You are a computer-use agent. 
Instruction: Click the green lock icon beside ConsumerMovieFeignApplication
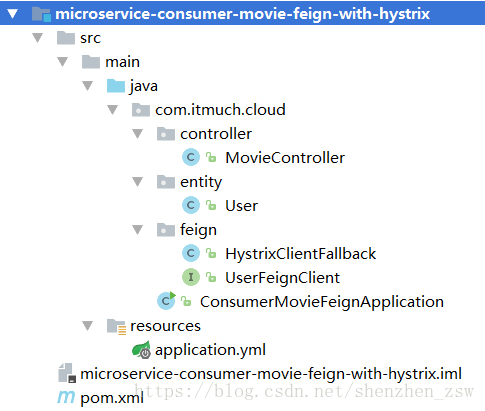click(x=186, y=301)
